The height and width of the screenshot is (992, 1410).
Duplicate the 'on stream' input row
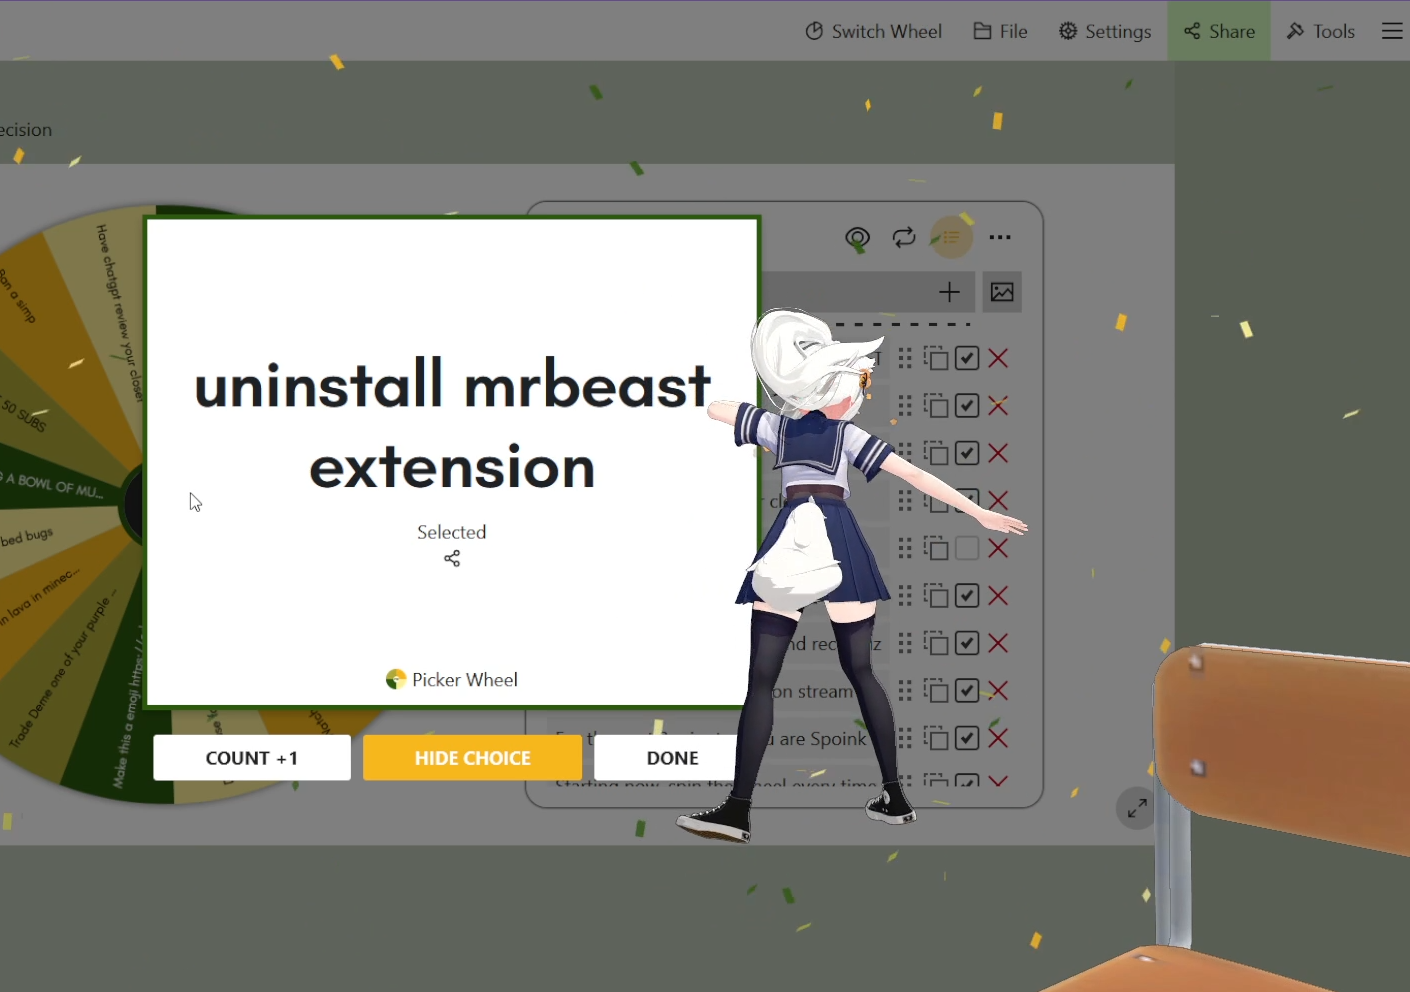[x=936, y=691]
